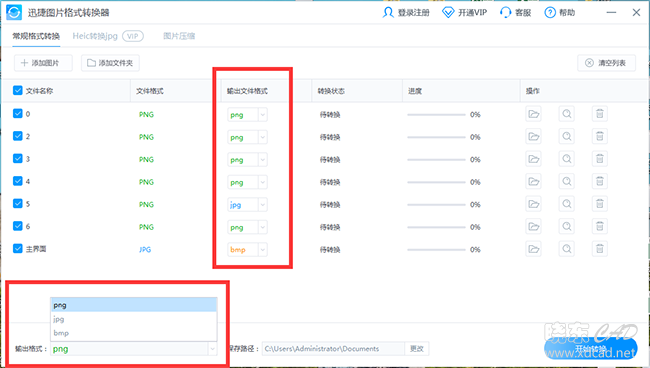Collapse the bottom 输出格式 combo box arrow
The height and width of the screenshot is (368, 650).
tap(212, 349)
